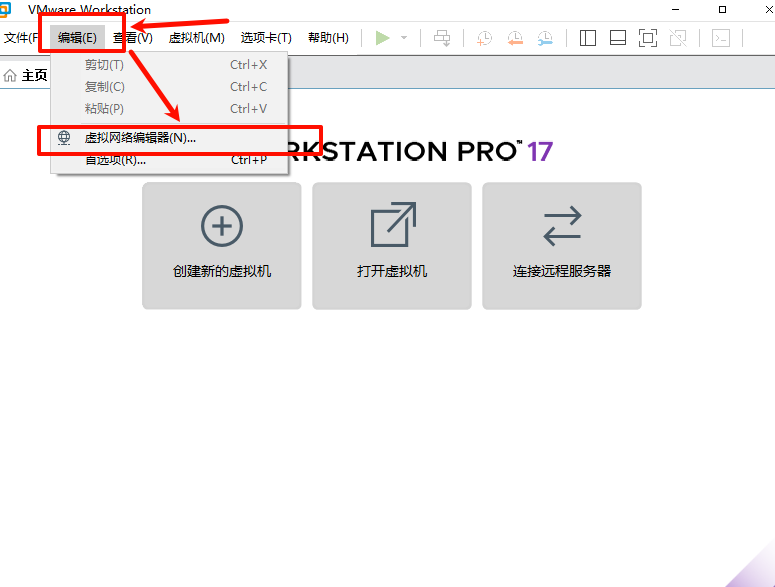Toggle the thumbnail bar view icon
The height and width of the screenshot is (587, 775).
tap(618, 38)
